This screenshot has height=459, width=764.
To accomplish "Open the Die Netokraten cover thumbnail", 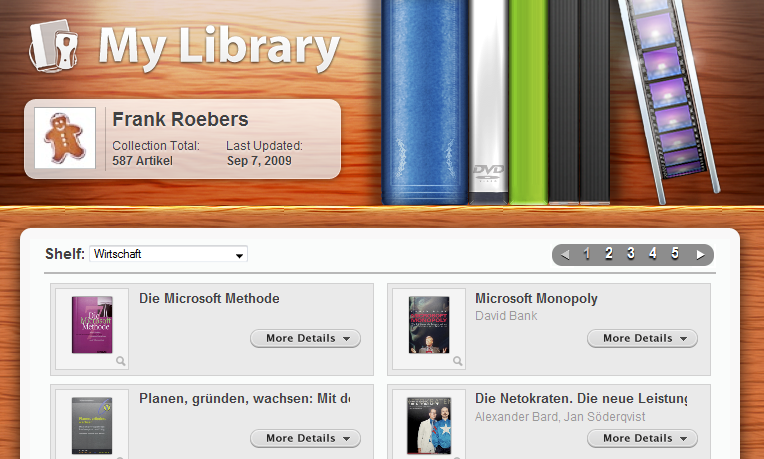I will tap(429, 425).
